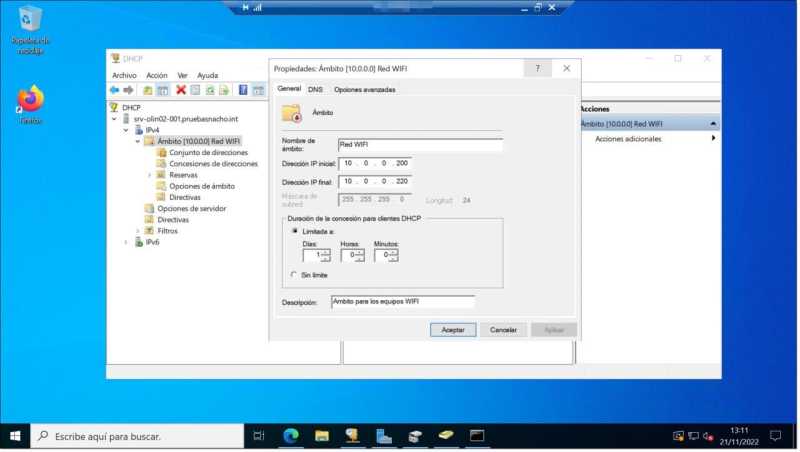Screen dimensions: 800x452
Task: Expand the IPv6 tree node
Action: (126, 242)
